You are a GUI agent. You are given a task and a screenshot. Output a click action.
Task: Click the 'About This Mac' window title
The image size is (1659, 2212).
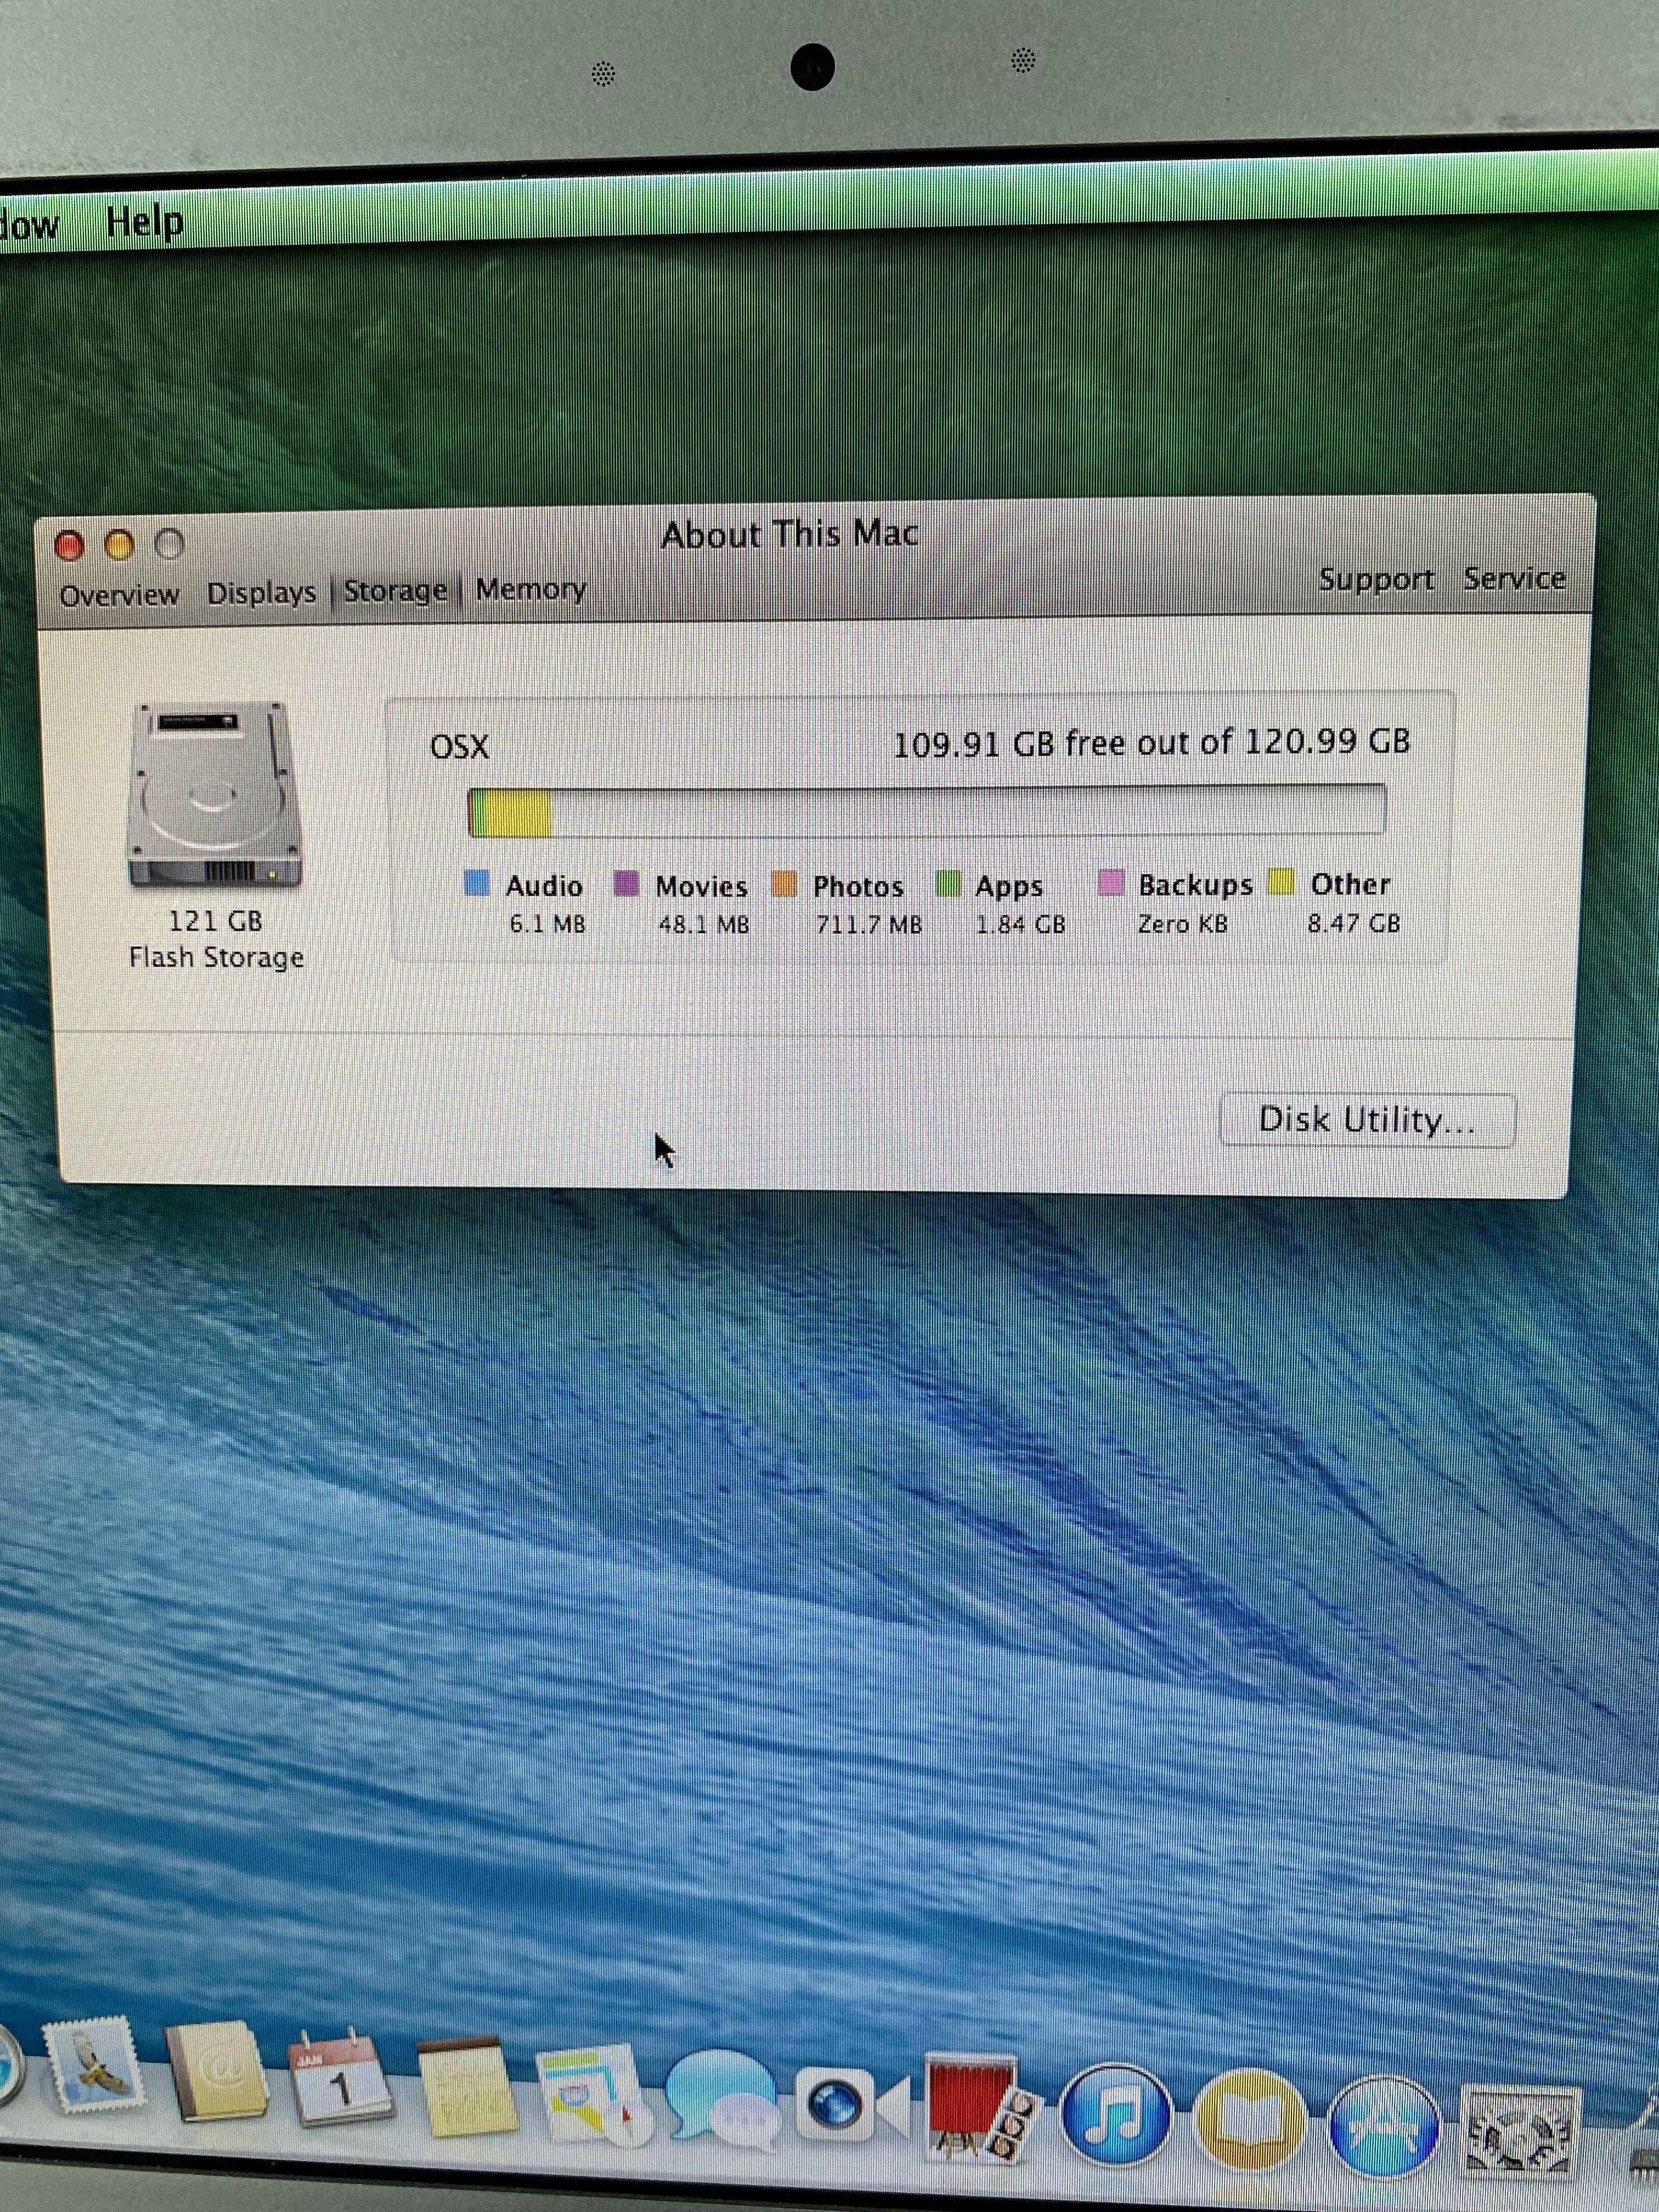(x=789, y=535)
